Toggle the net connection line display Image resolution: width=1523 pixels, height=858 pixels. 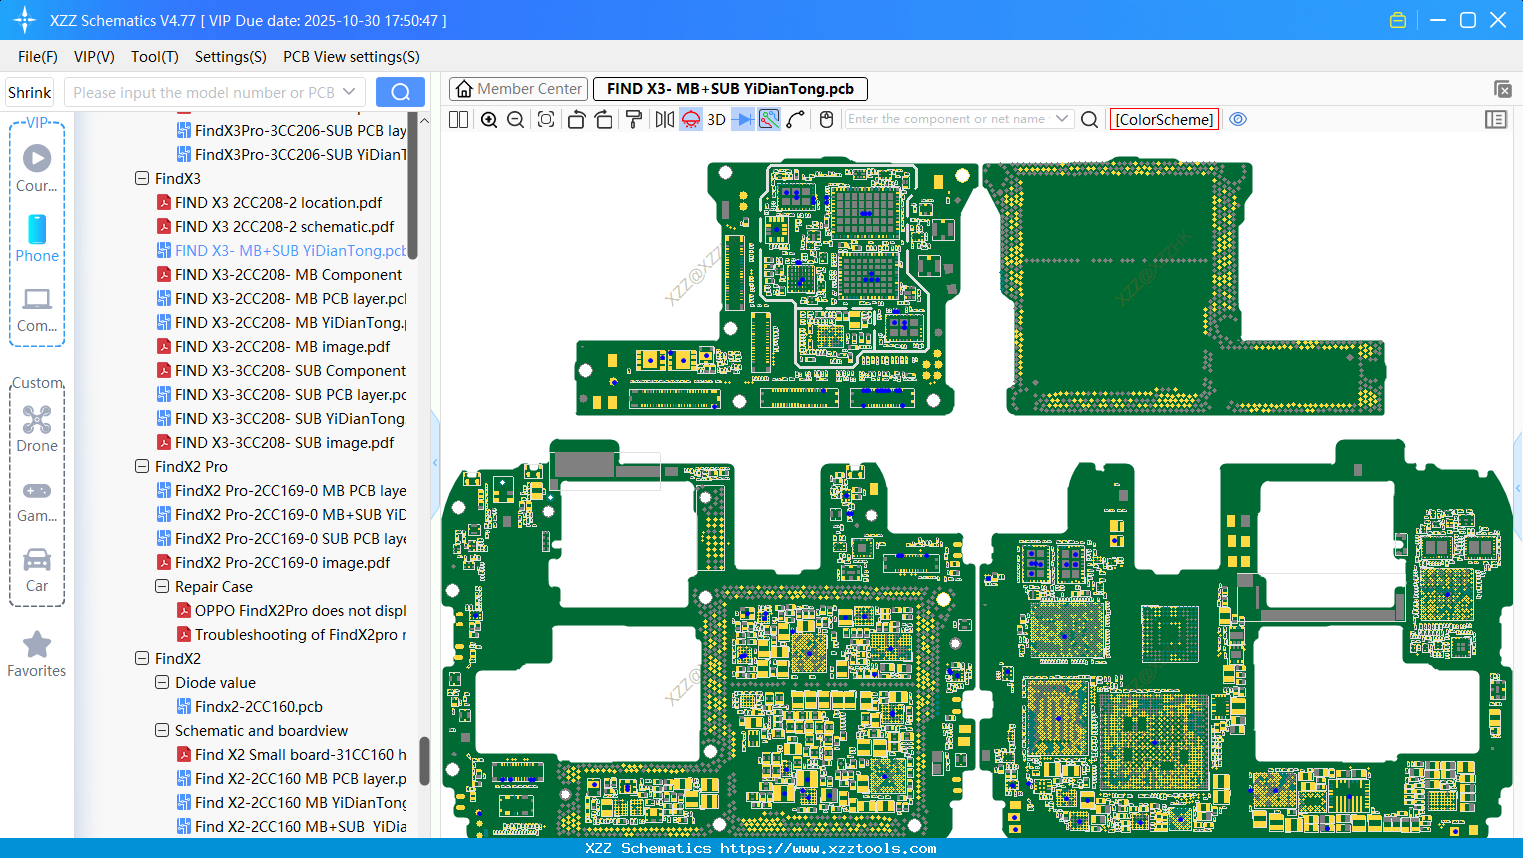769,119
